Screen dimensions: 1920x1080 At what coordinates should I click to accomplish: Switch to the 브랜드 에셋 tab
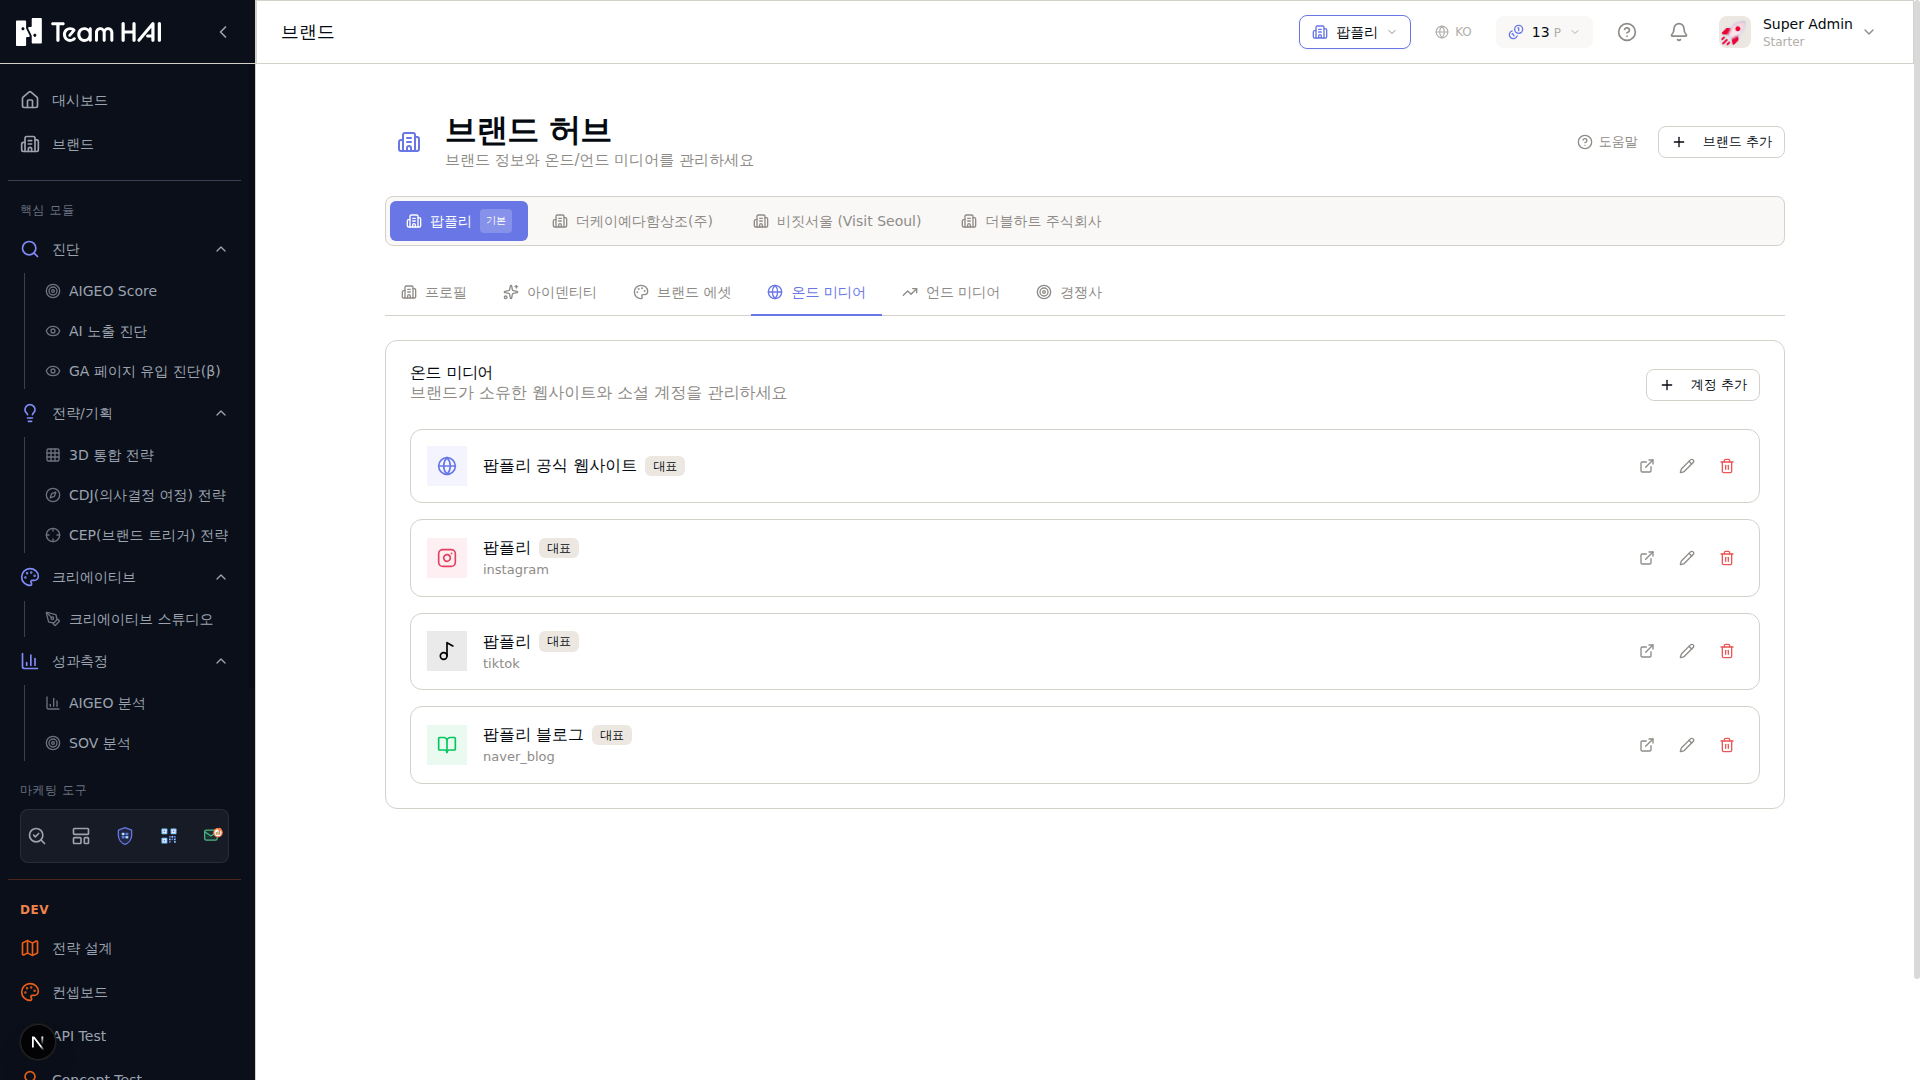[682, 292]
